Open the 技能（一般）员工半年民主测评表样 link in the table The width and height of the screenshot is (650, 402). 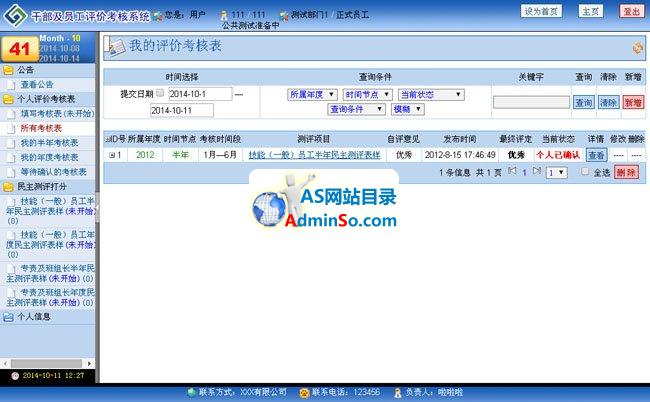pyautogui.click(x=315, y=155)
